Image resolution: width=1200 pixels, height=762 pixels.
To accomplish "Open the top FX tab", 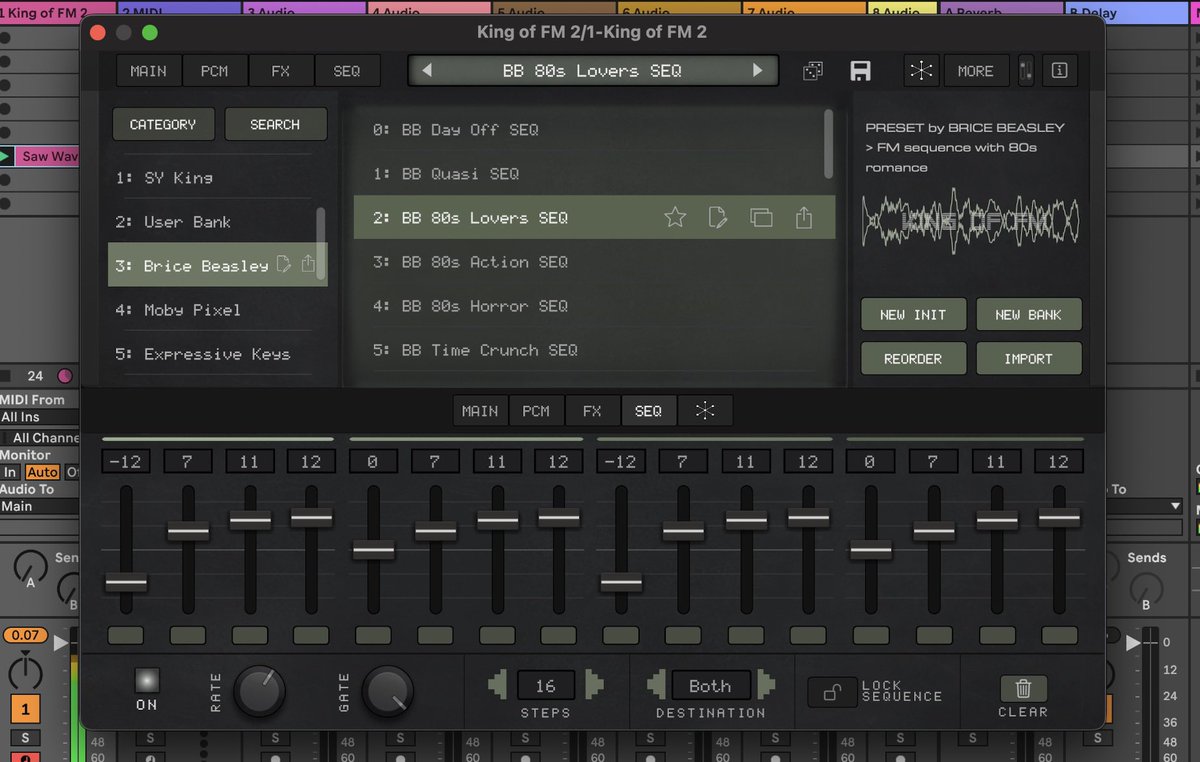I will click(x=281, y=71).
